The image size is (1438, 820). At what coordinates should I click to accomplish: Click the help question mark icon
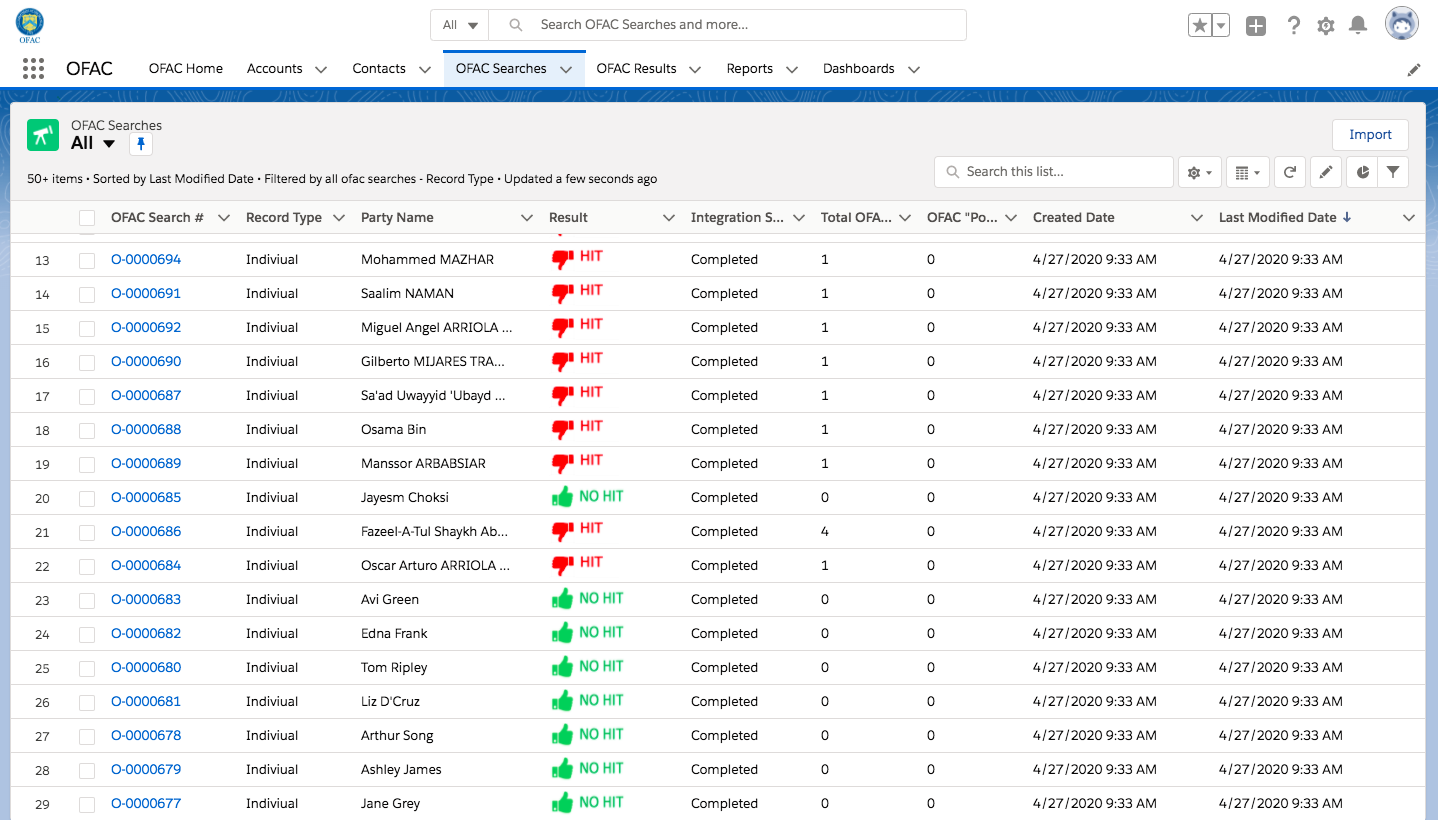[1293, 26]
